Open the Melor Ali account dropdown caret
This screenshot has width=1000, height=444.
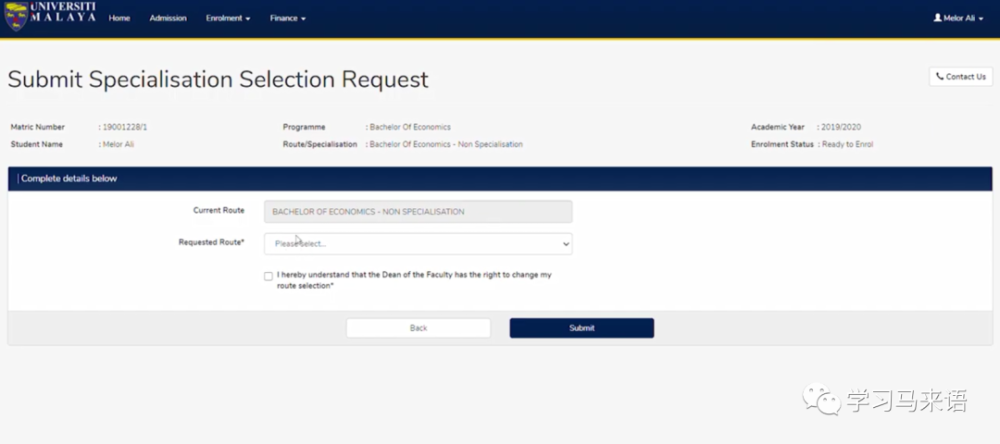(x=981, y=19)
